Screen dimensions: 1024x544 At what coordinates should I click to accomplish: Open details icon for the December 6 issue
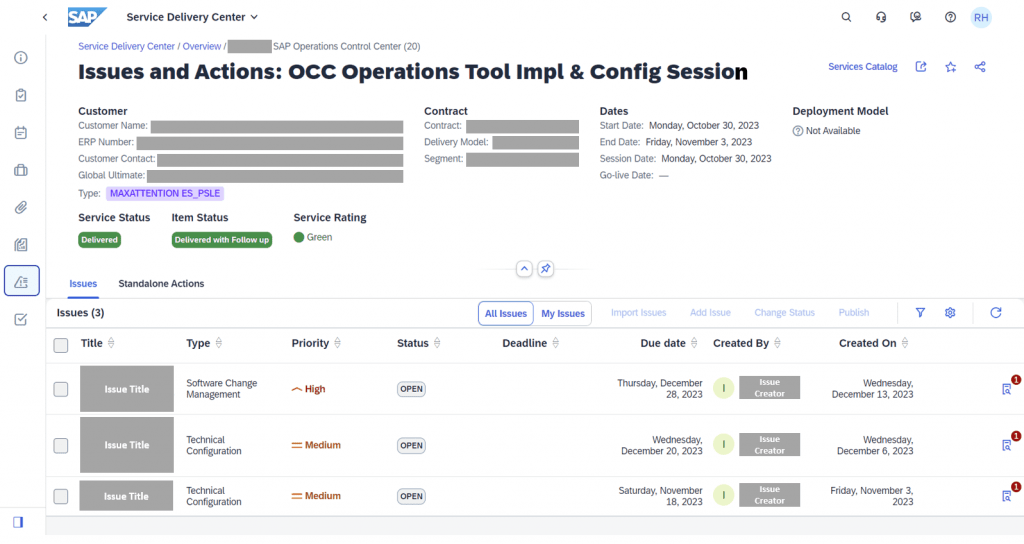1007,445
